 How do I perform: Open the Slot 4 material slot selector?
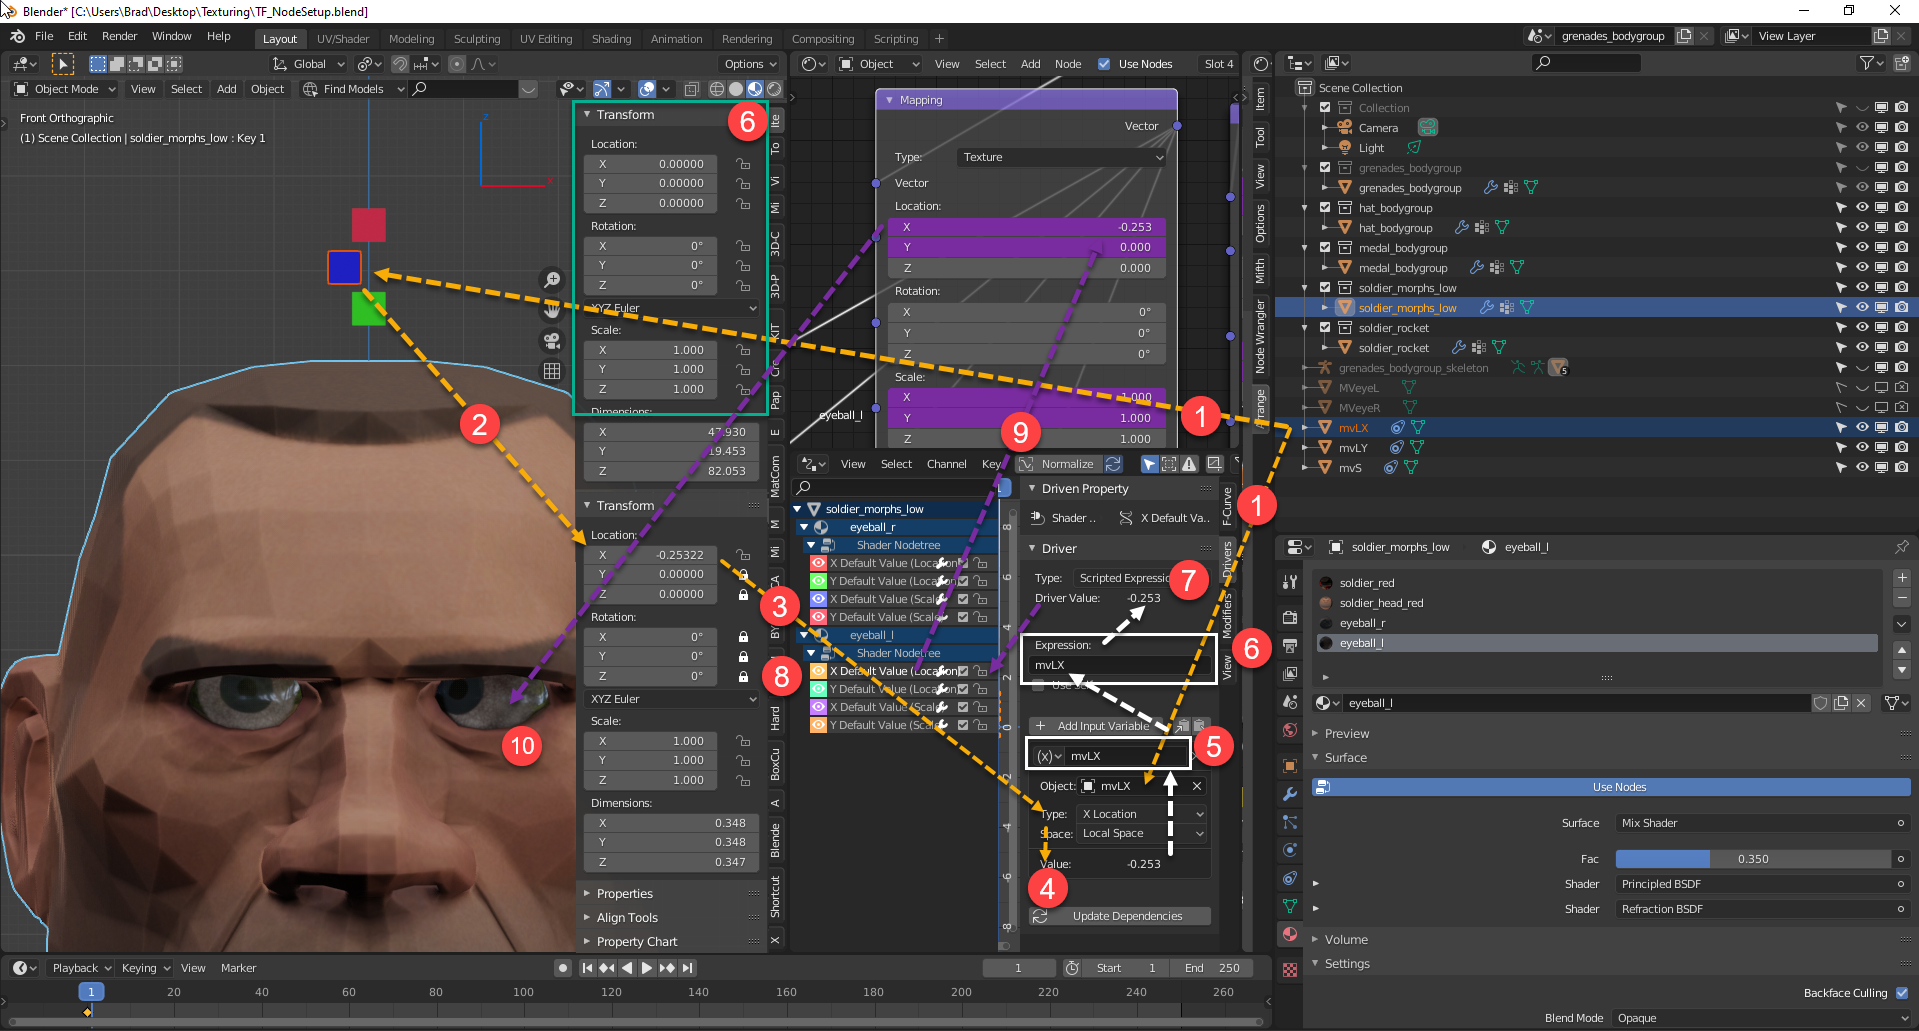pyautogui.click(x=1219, y=64)
